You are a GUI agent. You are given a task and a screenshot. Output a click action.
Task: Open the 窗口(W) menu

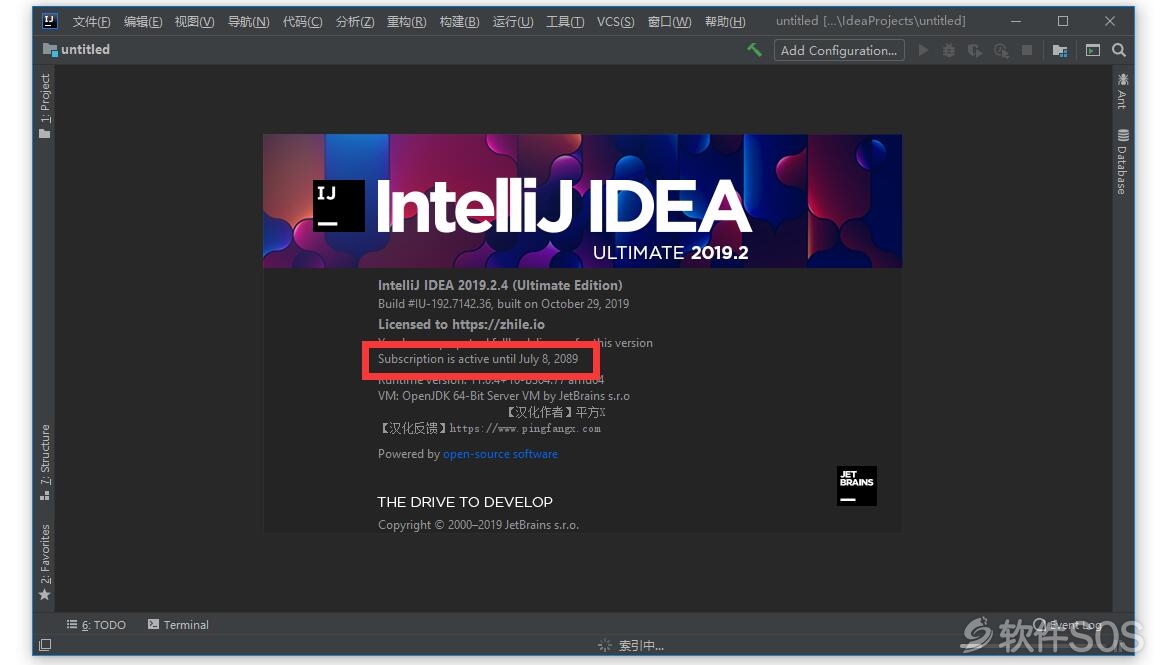click(x=669, y=21)
